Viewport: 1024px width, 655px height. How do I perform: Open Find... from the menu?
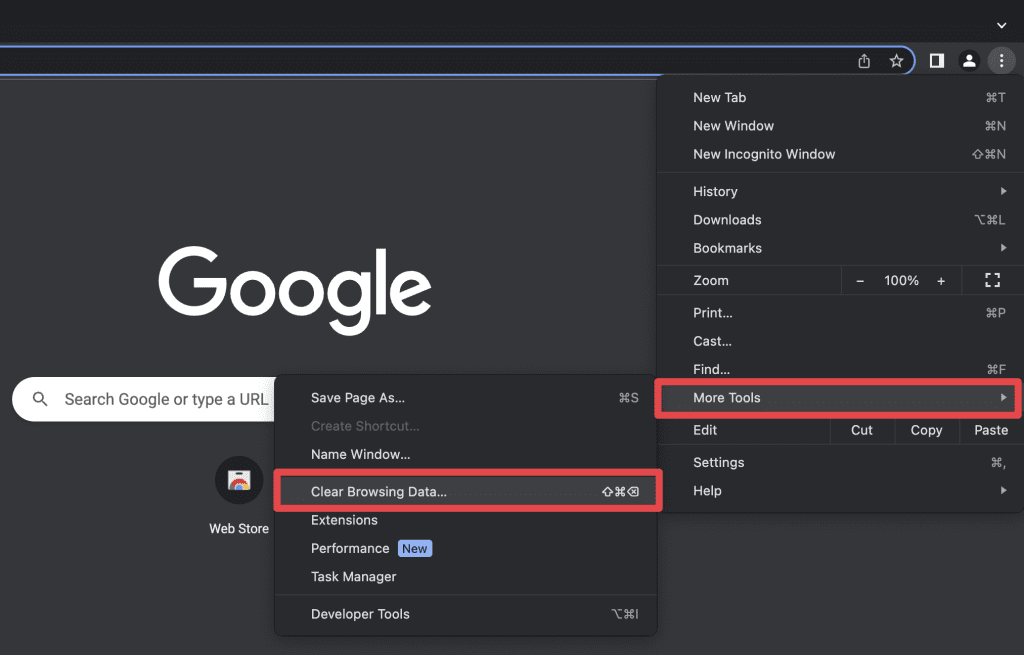click(840, 369)
